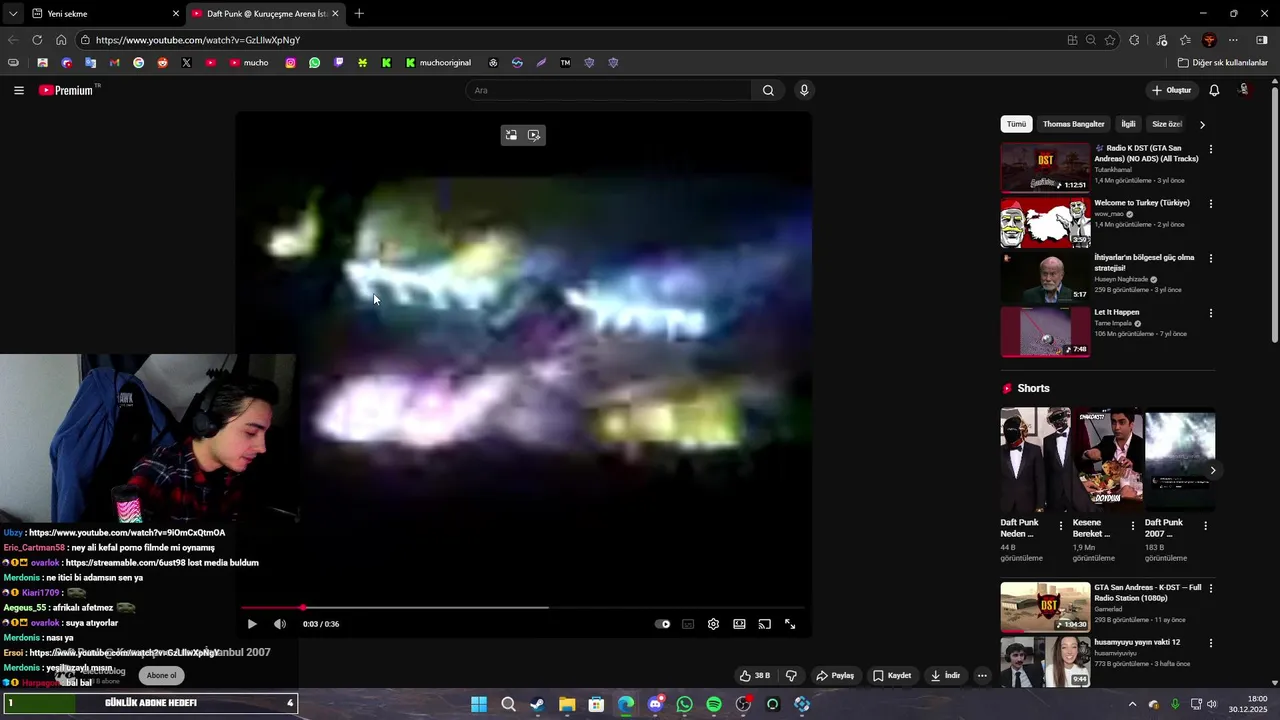Select the Thomas Bangalter filter chip
Image resolution: width=1280 pixels, height=720 pixels.
pyautogui.click(x=1074, y=124)
